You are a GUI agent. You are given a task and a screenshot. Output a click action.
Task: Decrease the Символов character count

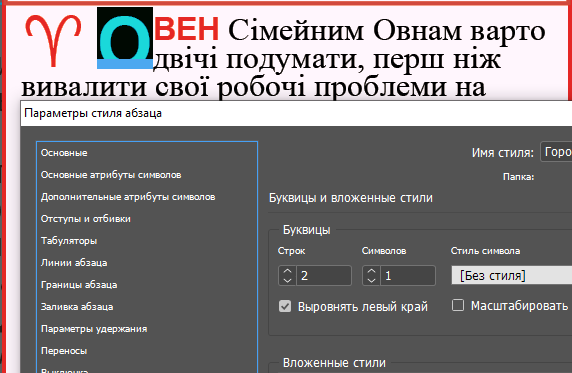(371, 280)
